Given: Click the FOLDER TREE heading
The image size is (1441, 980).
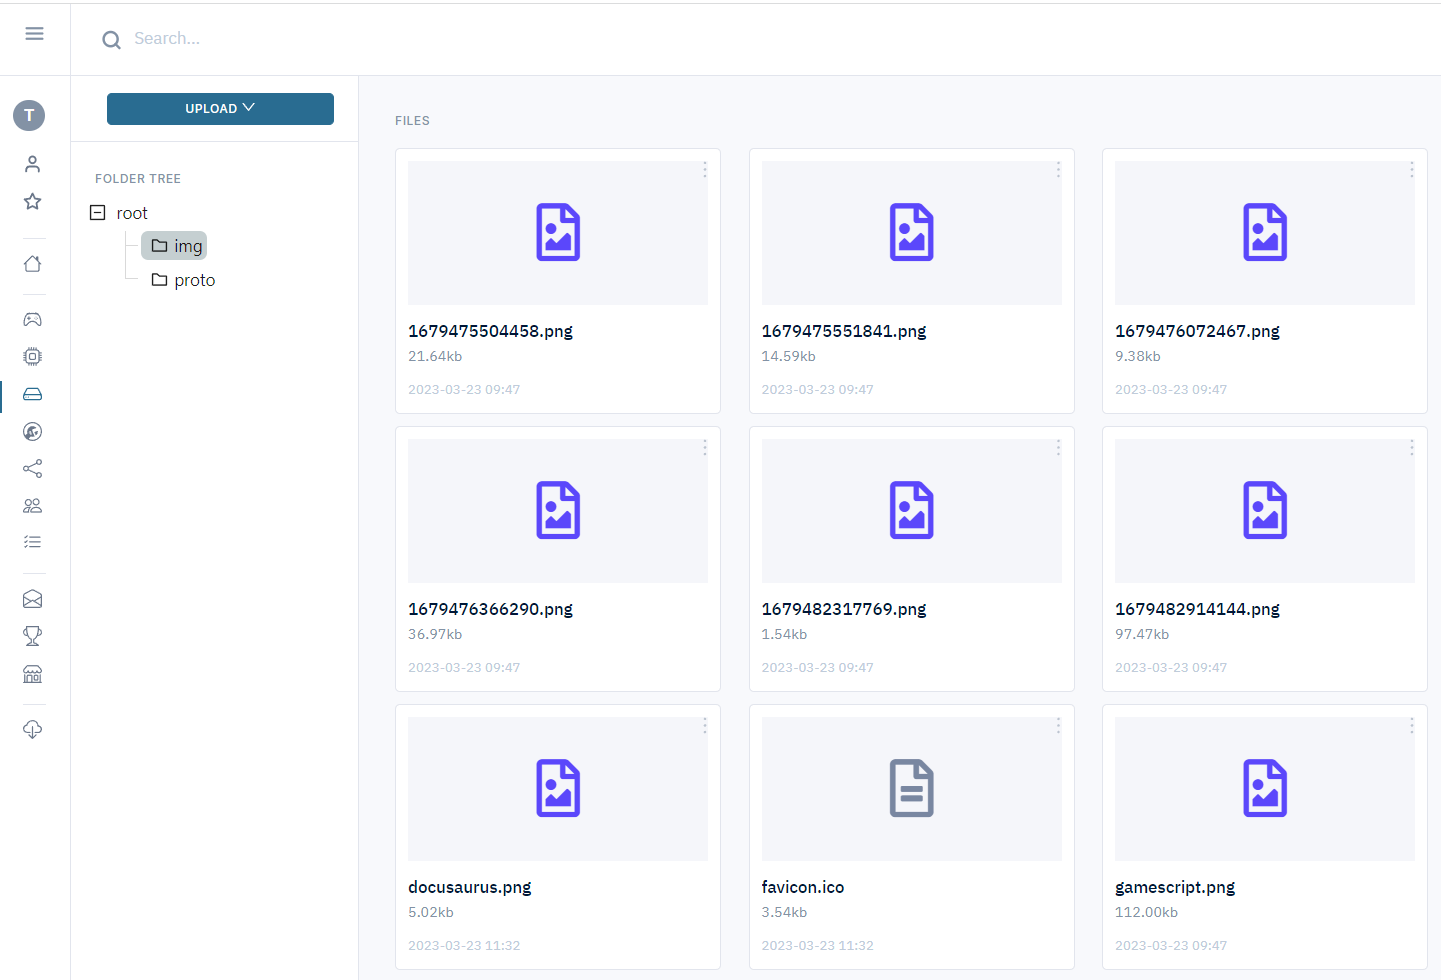Looking at the screenshot, I should (138, 179).
